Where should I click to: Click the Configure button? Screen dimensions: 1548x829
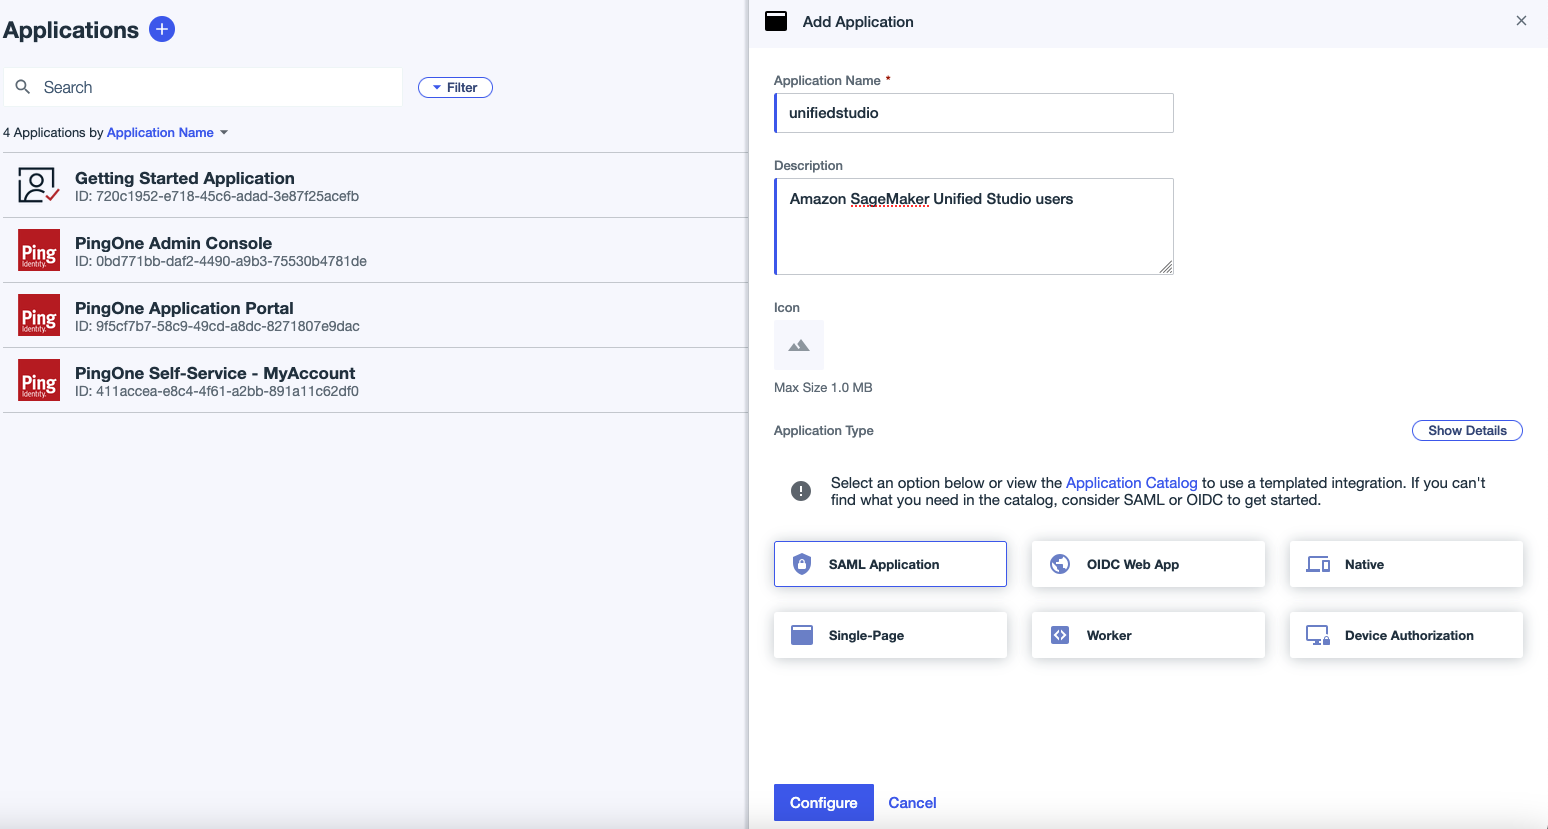(x=823, y=802)
